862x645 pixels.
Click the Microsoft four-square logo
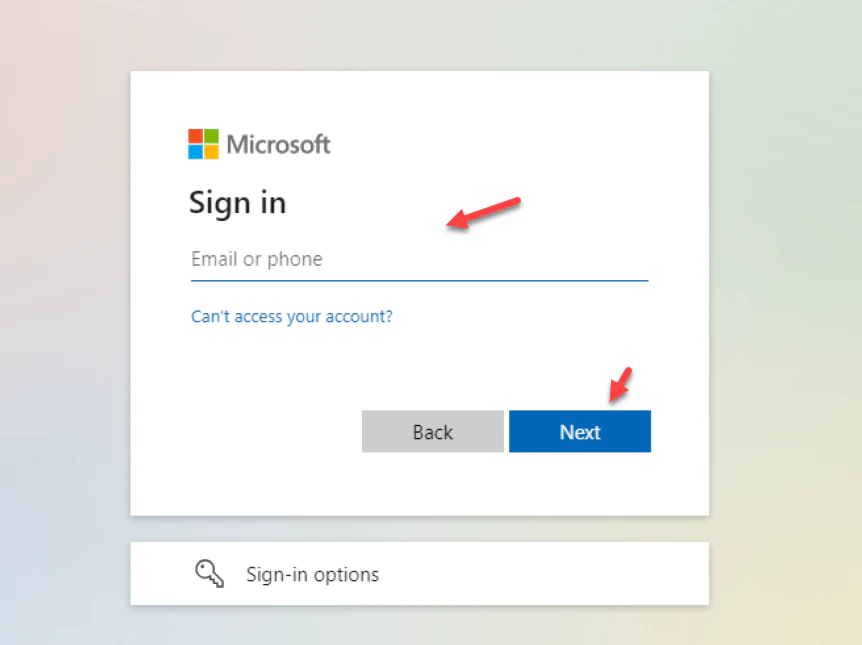point(203,144)
